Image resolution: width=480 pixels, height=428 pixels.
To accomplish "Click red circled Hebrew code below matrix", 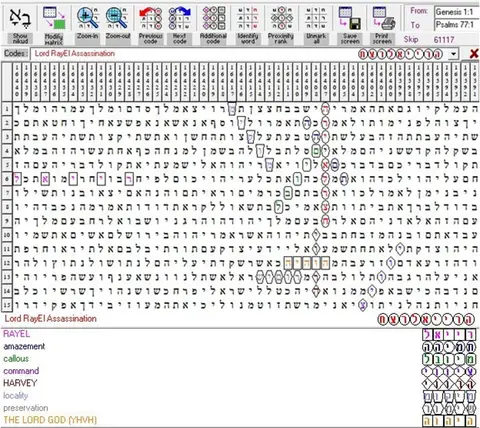I will click(426, 319).
